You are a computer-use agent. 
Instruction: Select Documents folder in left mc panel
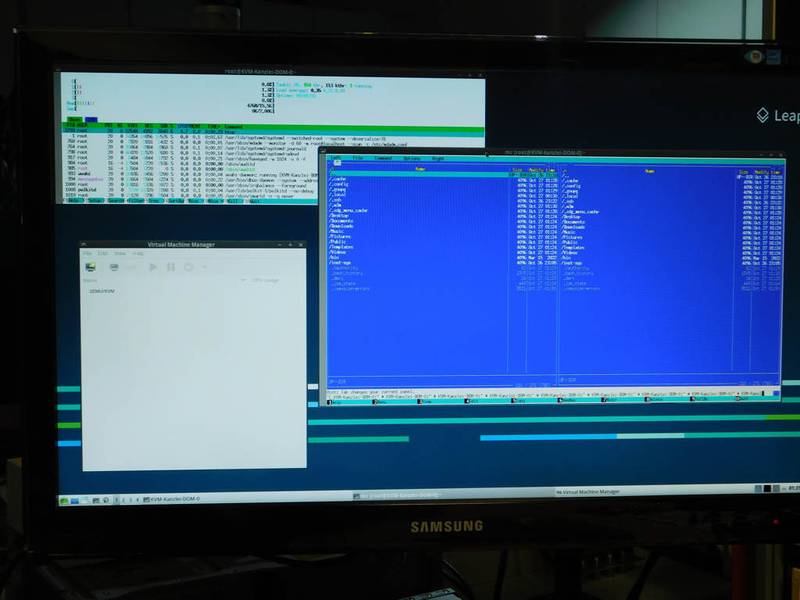coord(344,219)
